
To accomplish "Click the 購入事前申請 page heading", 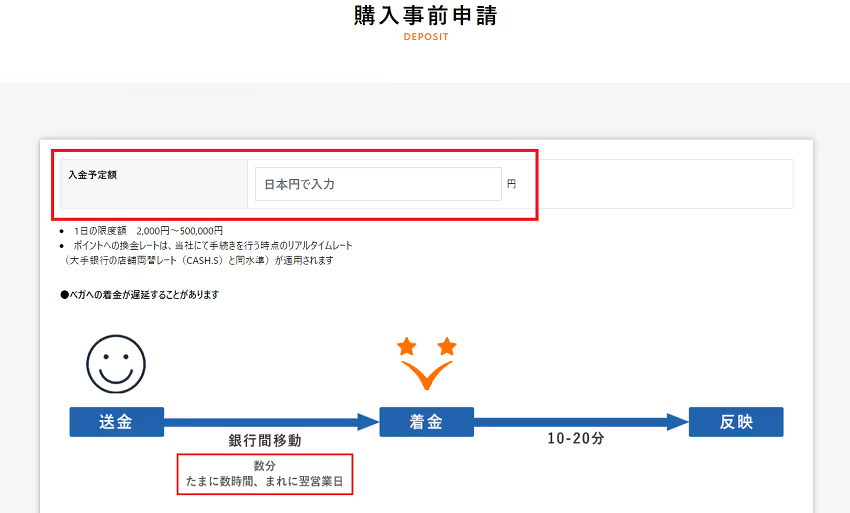I will coord(425,17).
